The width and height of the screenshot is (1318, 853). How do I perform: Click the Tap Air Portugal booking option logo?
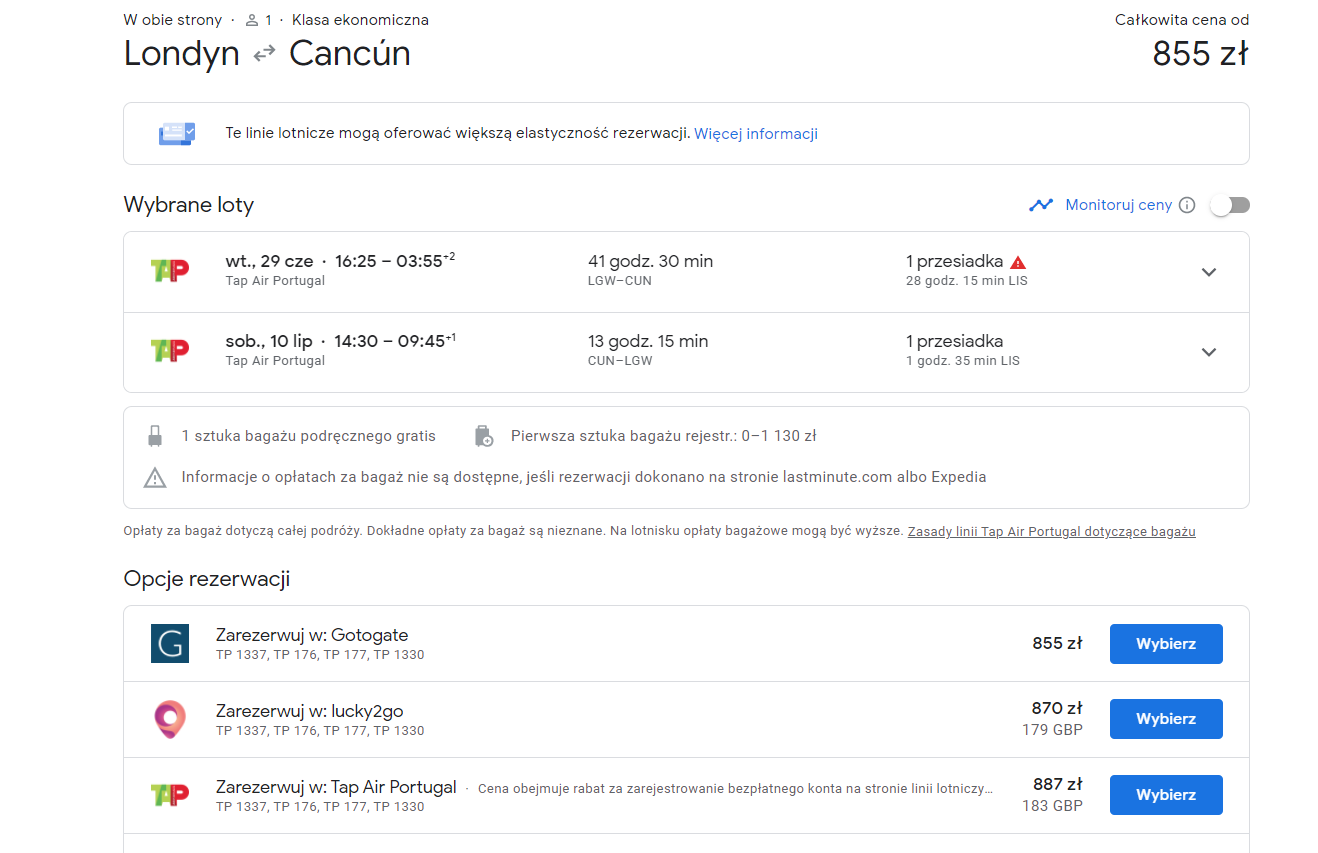[x=169, y=795]
